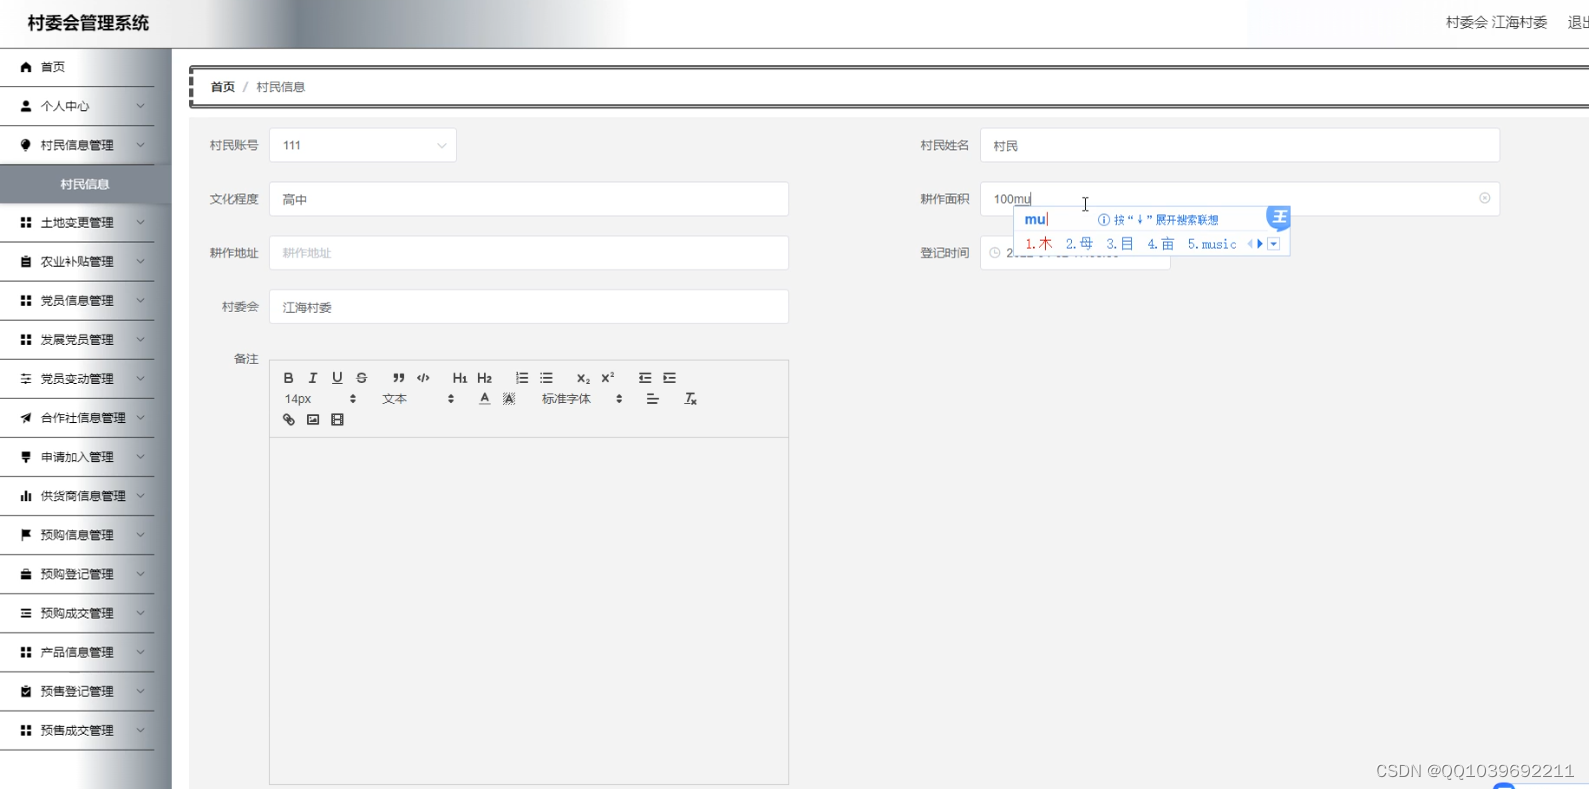The height and width of the screenshot is (789, 1589).
Task: Open the 文本 heading style dropdown
Action: tap(418, 399)
